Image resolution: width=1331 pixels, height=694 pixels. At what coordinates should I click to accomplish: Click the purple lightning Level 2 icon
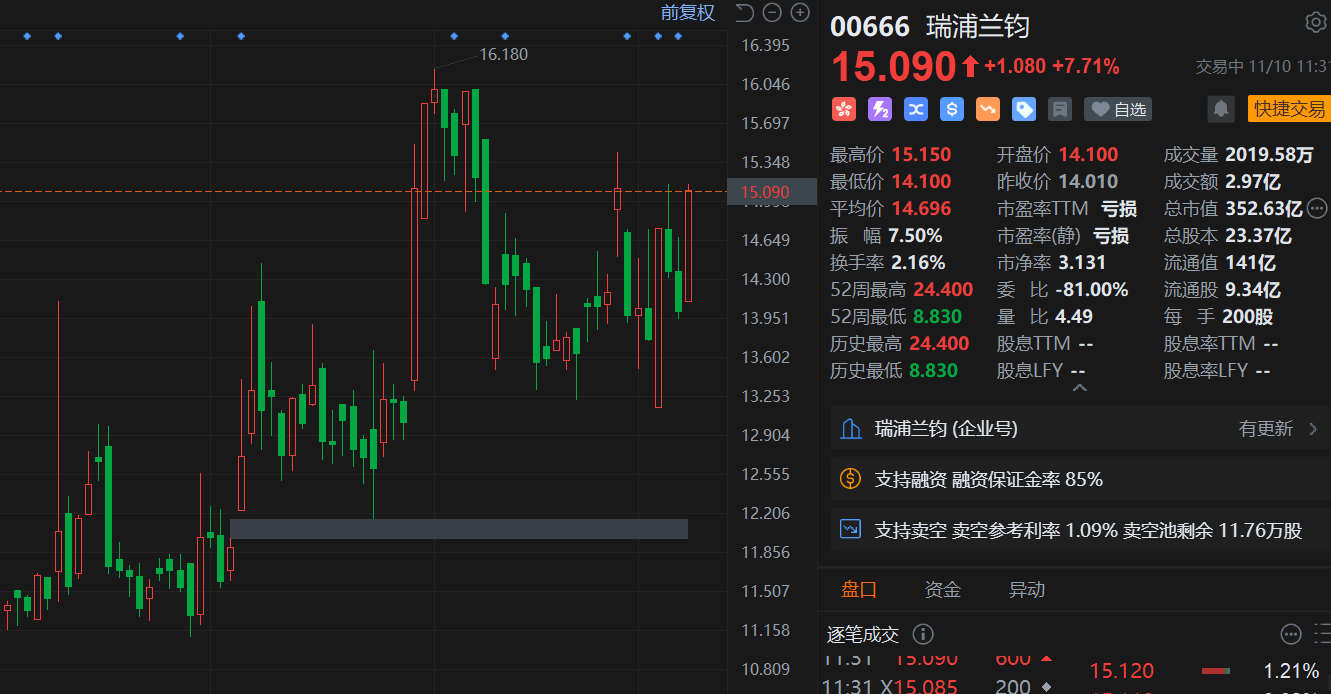coord(879,109)
